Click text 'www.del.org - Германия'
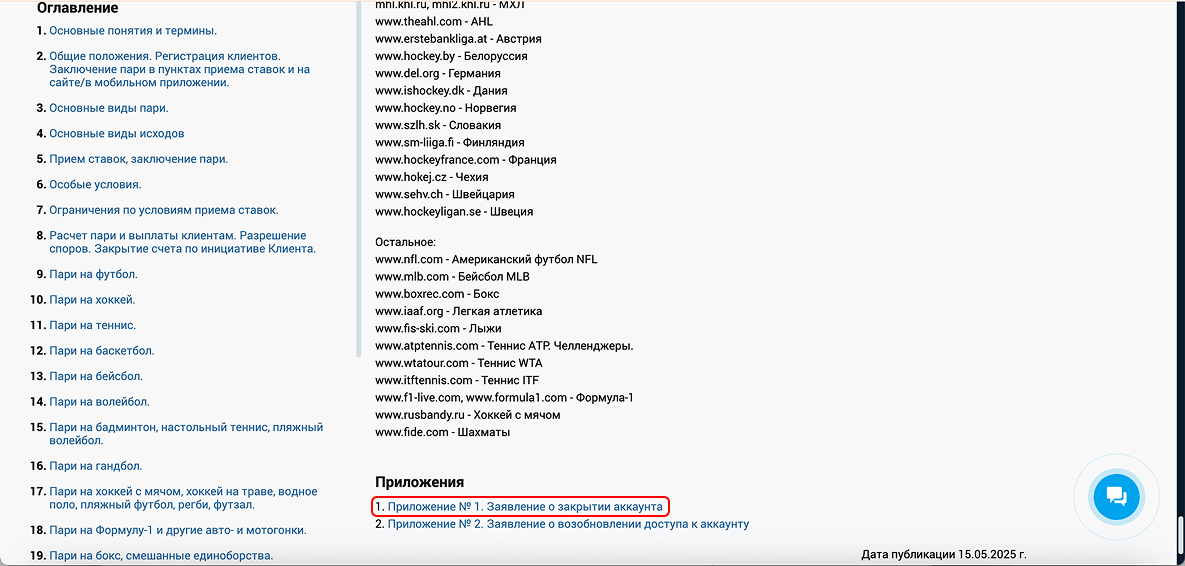1185x566 pixels. pos(438,74)
